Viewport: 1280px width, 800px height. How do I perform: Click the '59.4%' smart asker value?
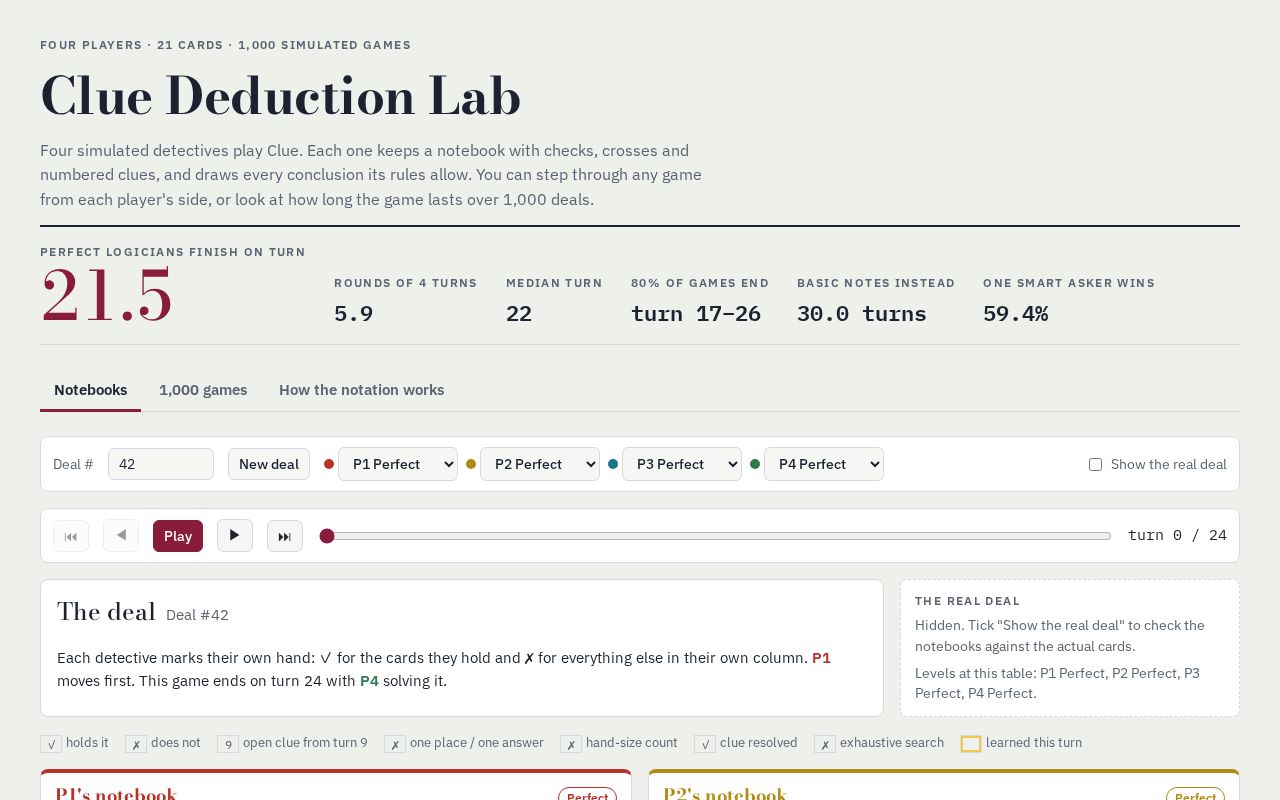pos(1016,314)
